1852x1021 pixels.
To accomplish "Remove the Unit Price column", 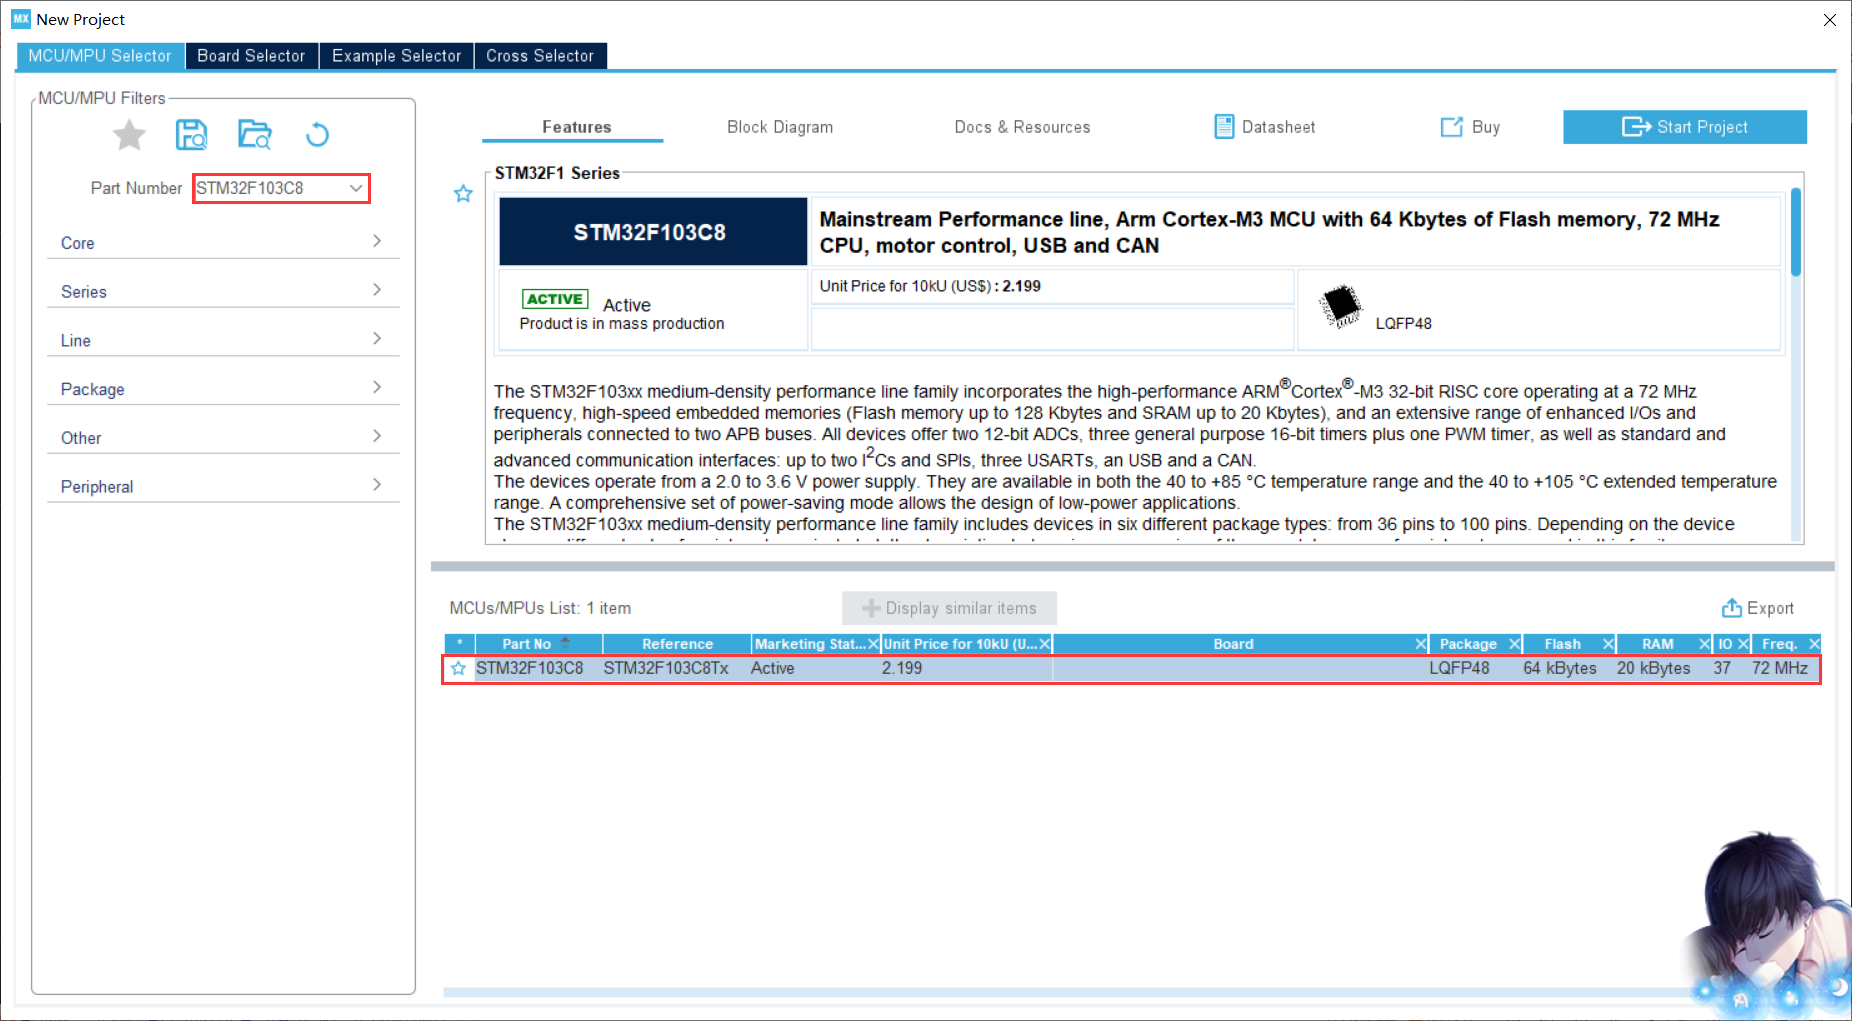I will (1045, 644).
